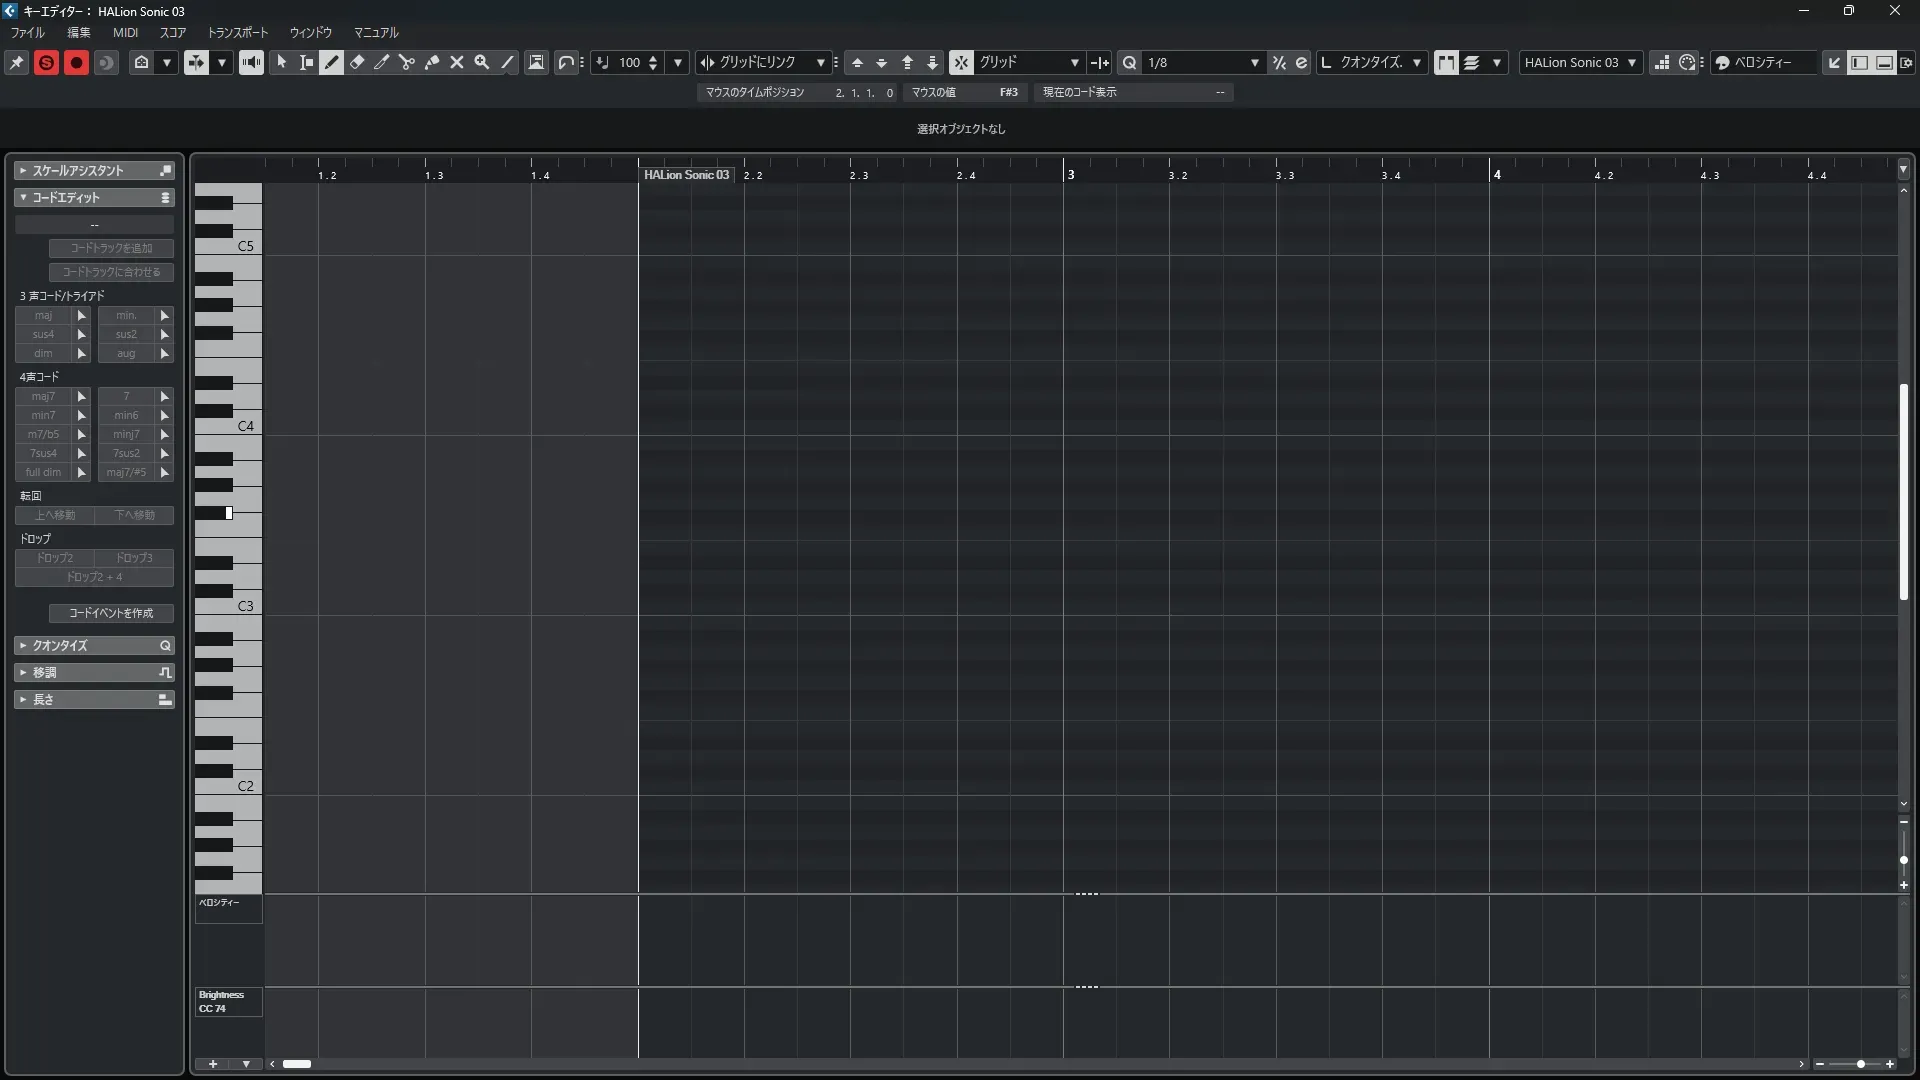Screen dimensions: 1920x1080
Task: Toggle Acoustic Feedback speaker button
Action: 251,62
